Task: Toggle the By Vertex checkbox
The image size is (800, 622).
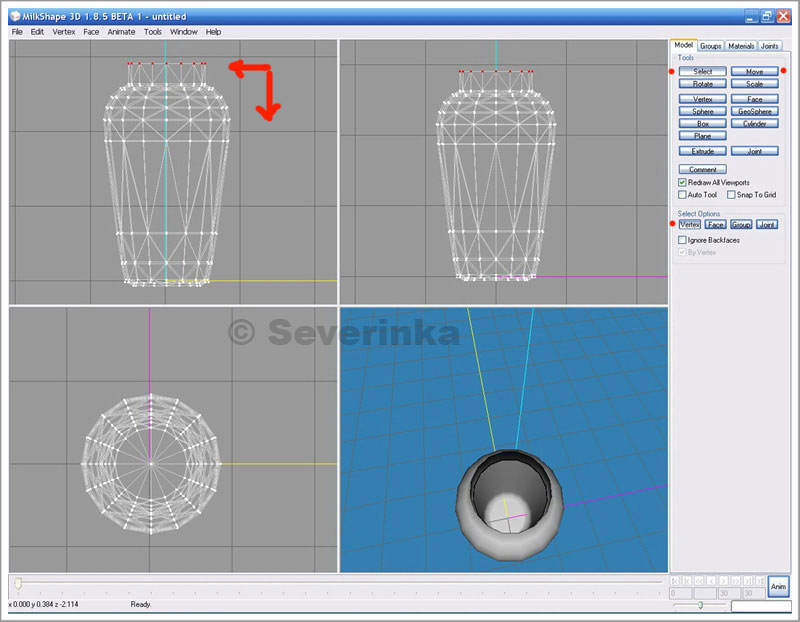Action: (x=682, y=252)
